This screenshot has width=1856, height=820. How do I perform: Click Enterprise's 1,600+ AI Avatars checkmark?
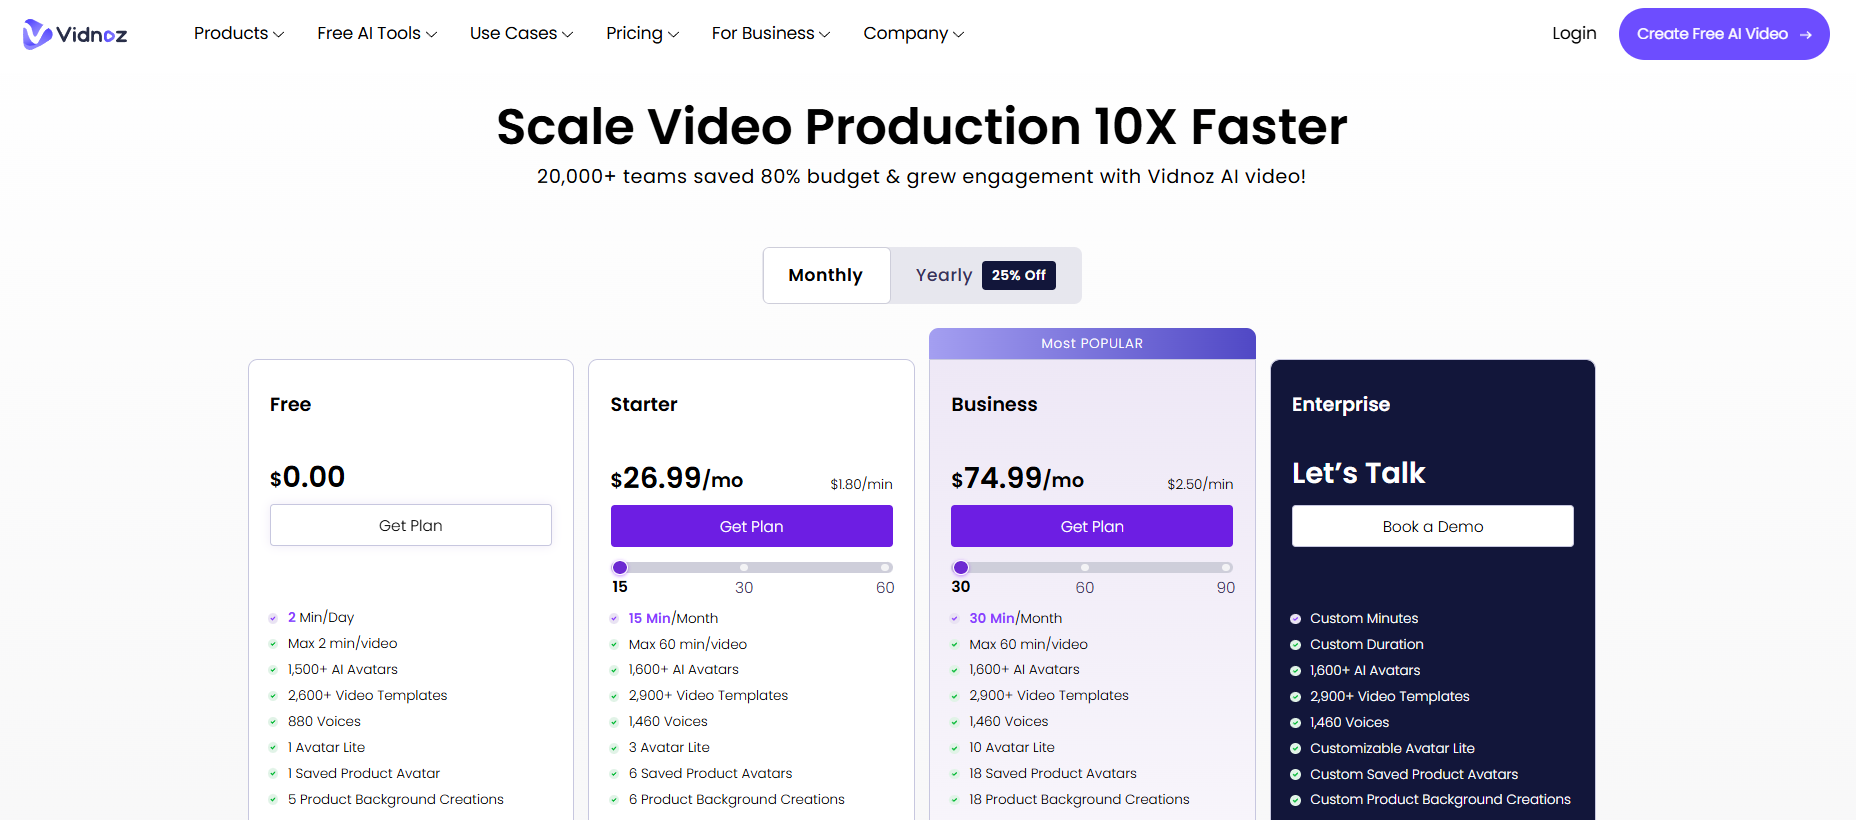tap(1296, 671)
